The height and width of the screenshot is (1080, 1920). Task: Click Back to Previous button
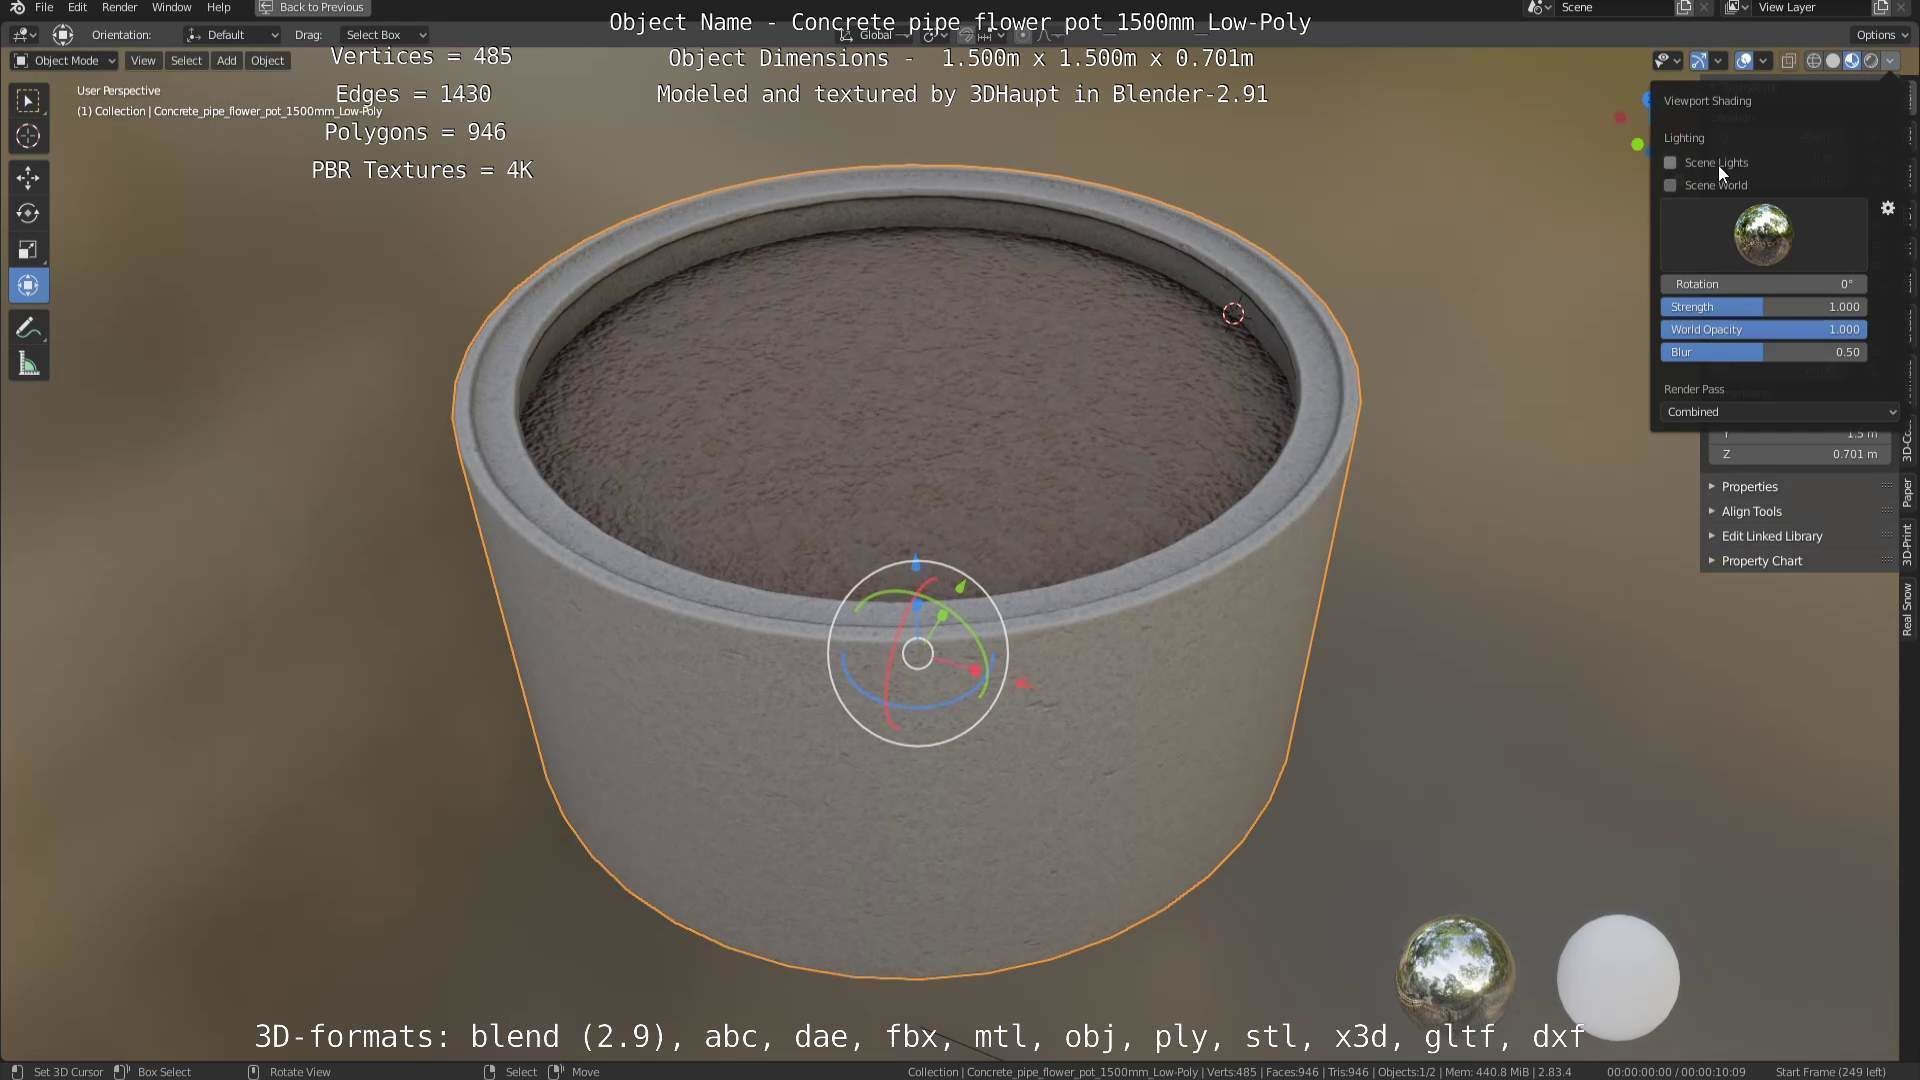(311, 7)
